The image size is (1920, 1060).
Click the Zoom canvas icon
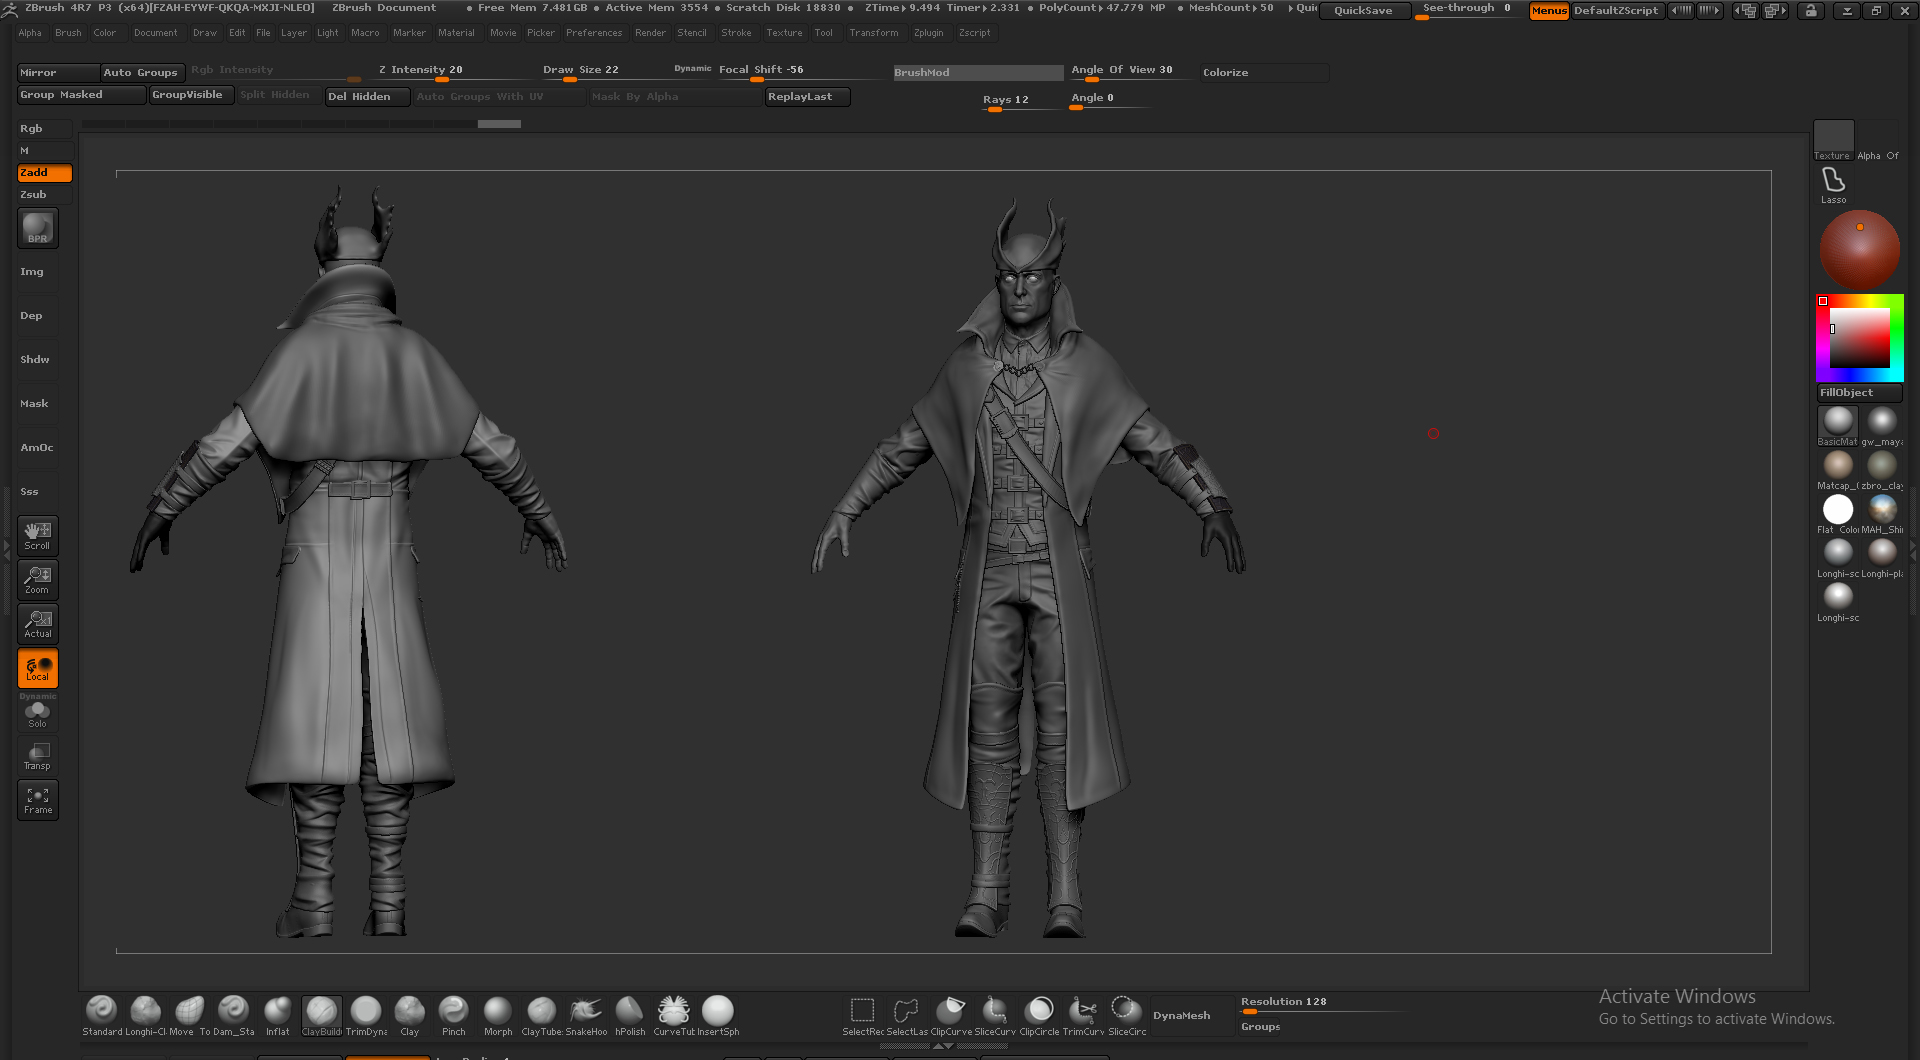coord(38,580)
